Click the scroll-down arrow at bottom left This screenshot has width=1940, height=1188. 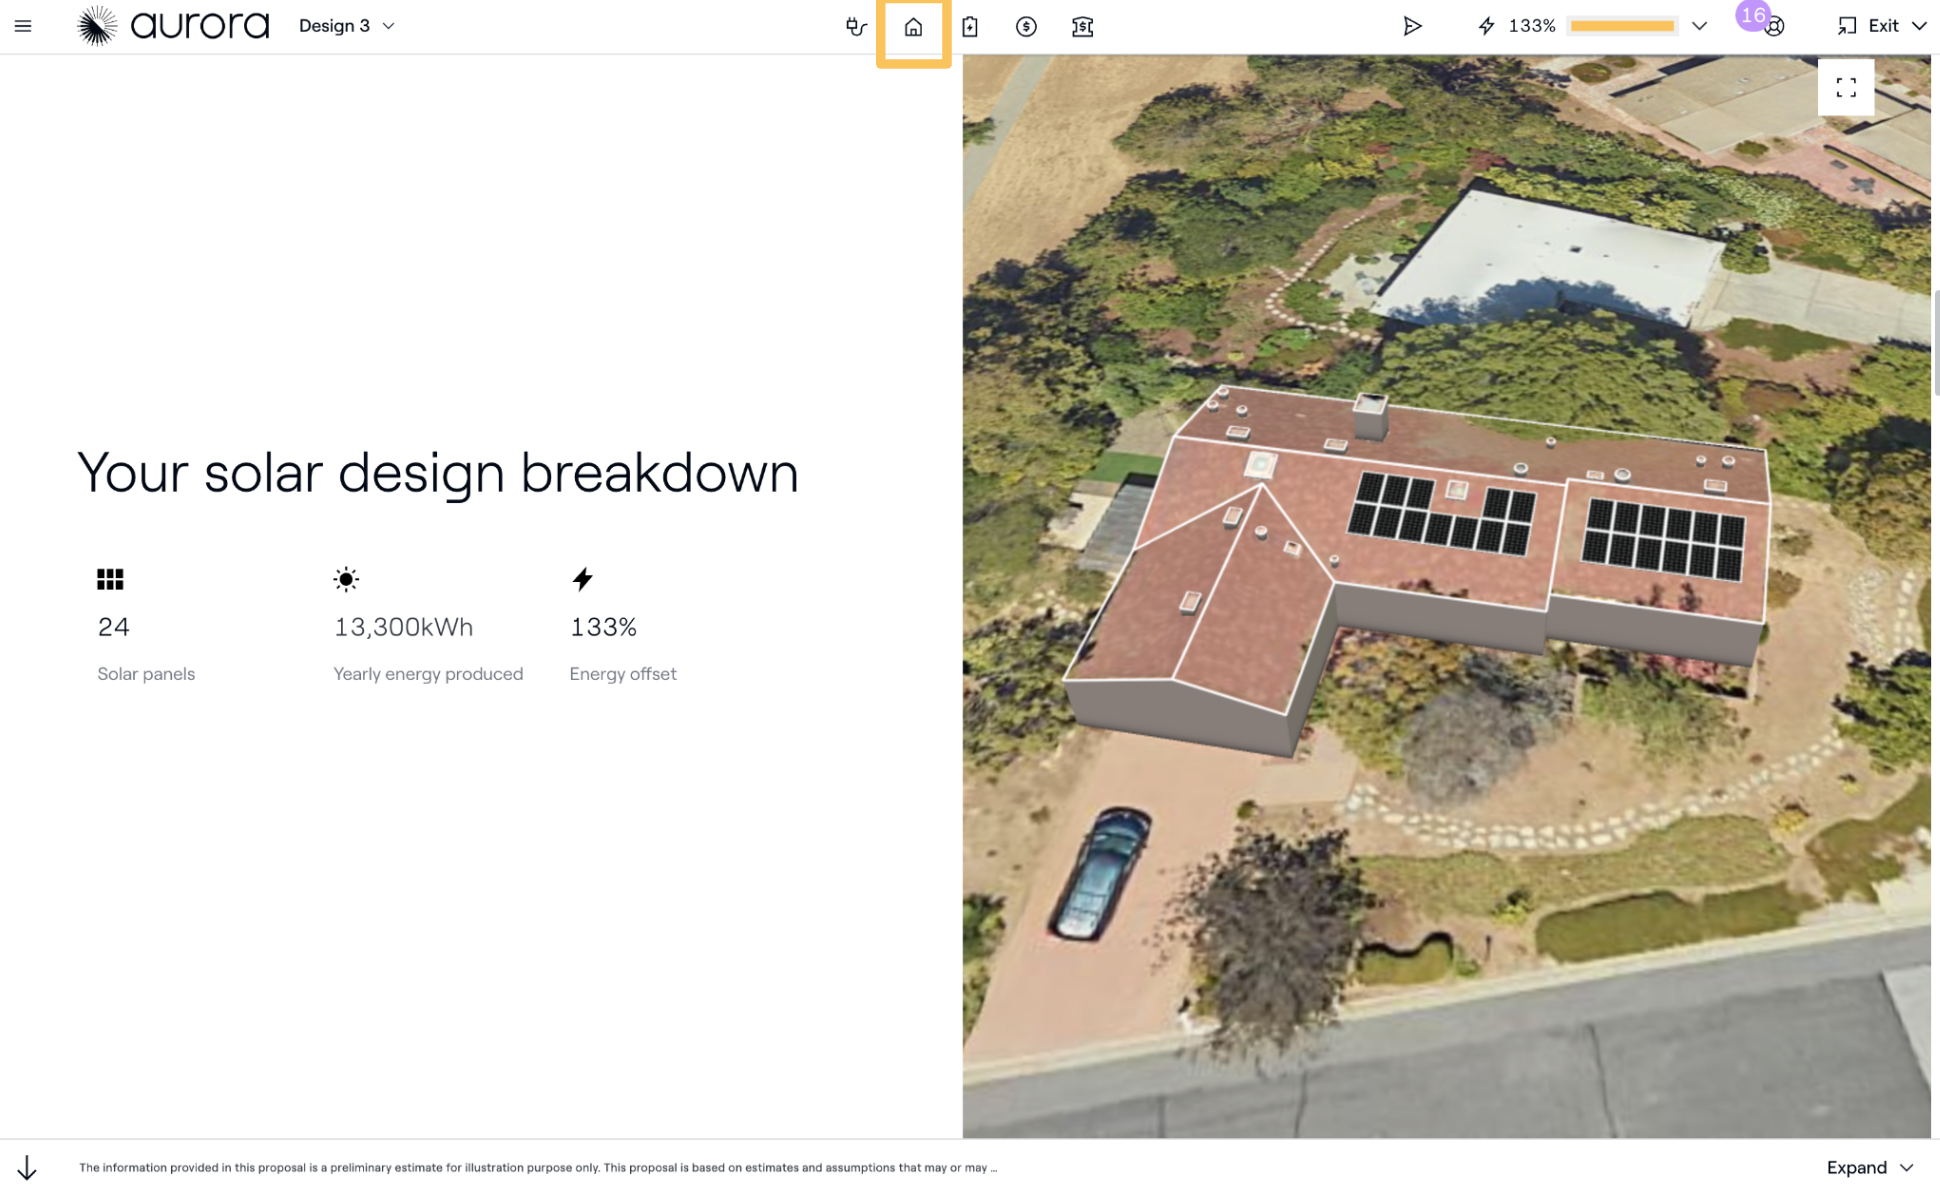[x=27, y=1167]
